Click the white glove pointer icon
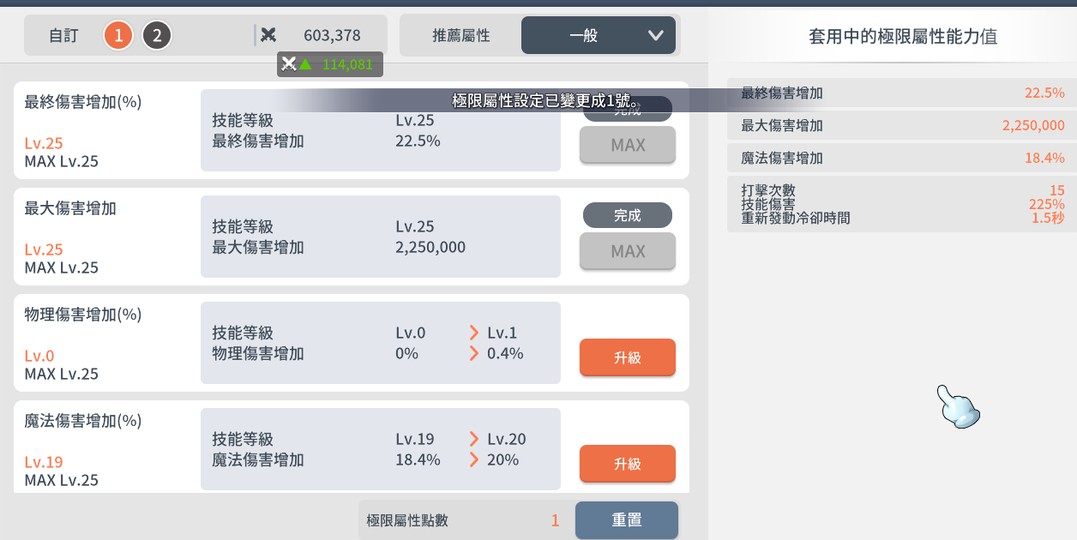This screenshot has width=1077, height=540. 957,407
